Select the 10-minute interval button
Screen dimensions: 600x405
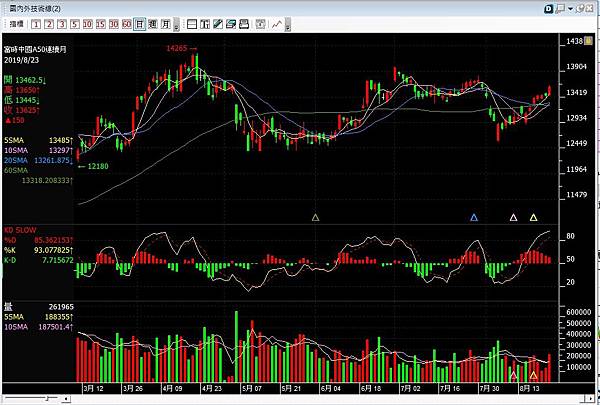tap(88, 24)
